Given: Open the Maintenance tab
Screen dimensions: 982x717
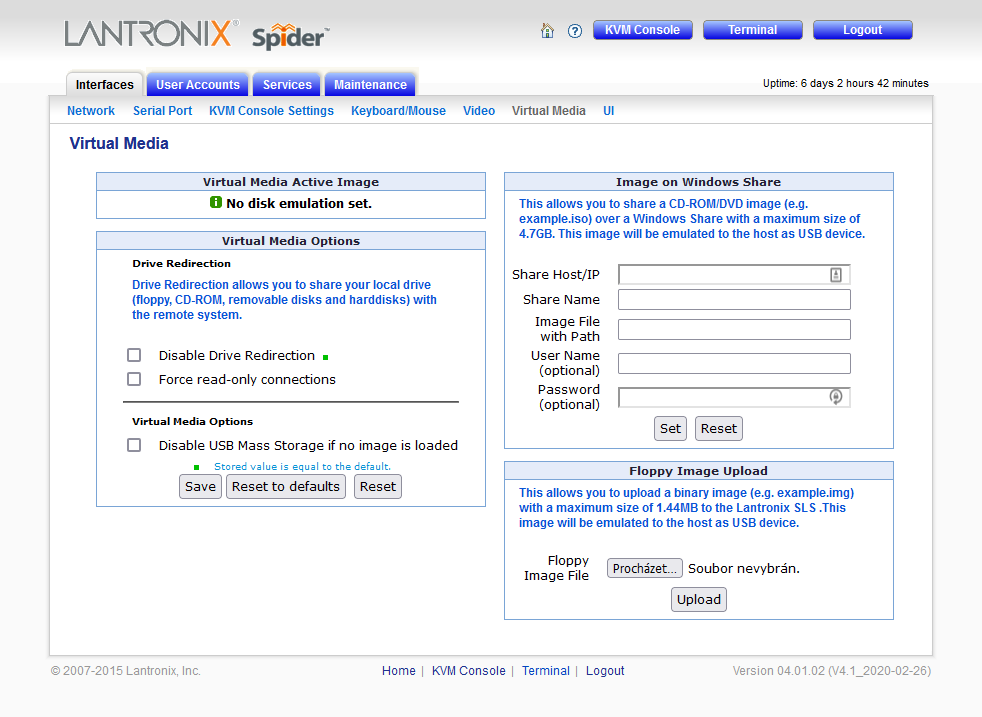Looking at the screenshot, I should click(370, 85).
